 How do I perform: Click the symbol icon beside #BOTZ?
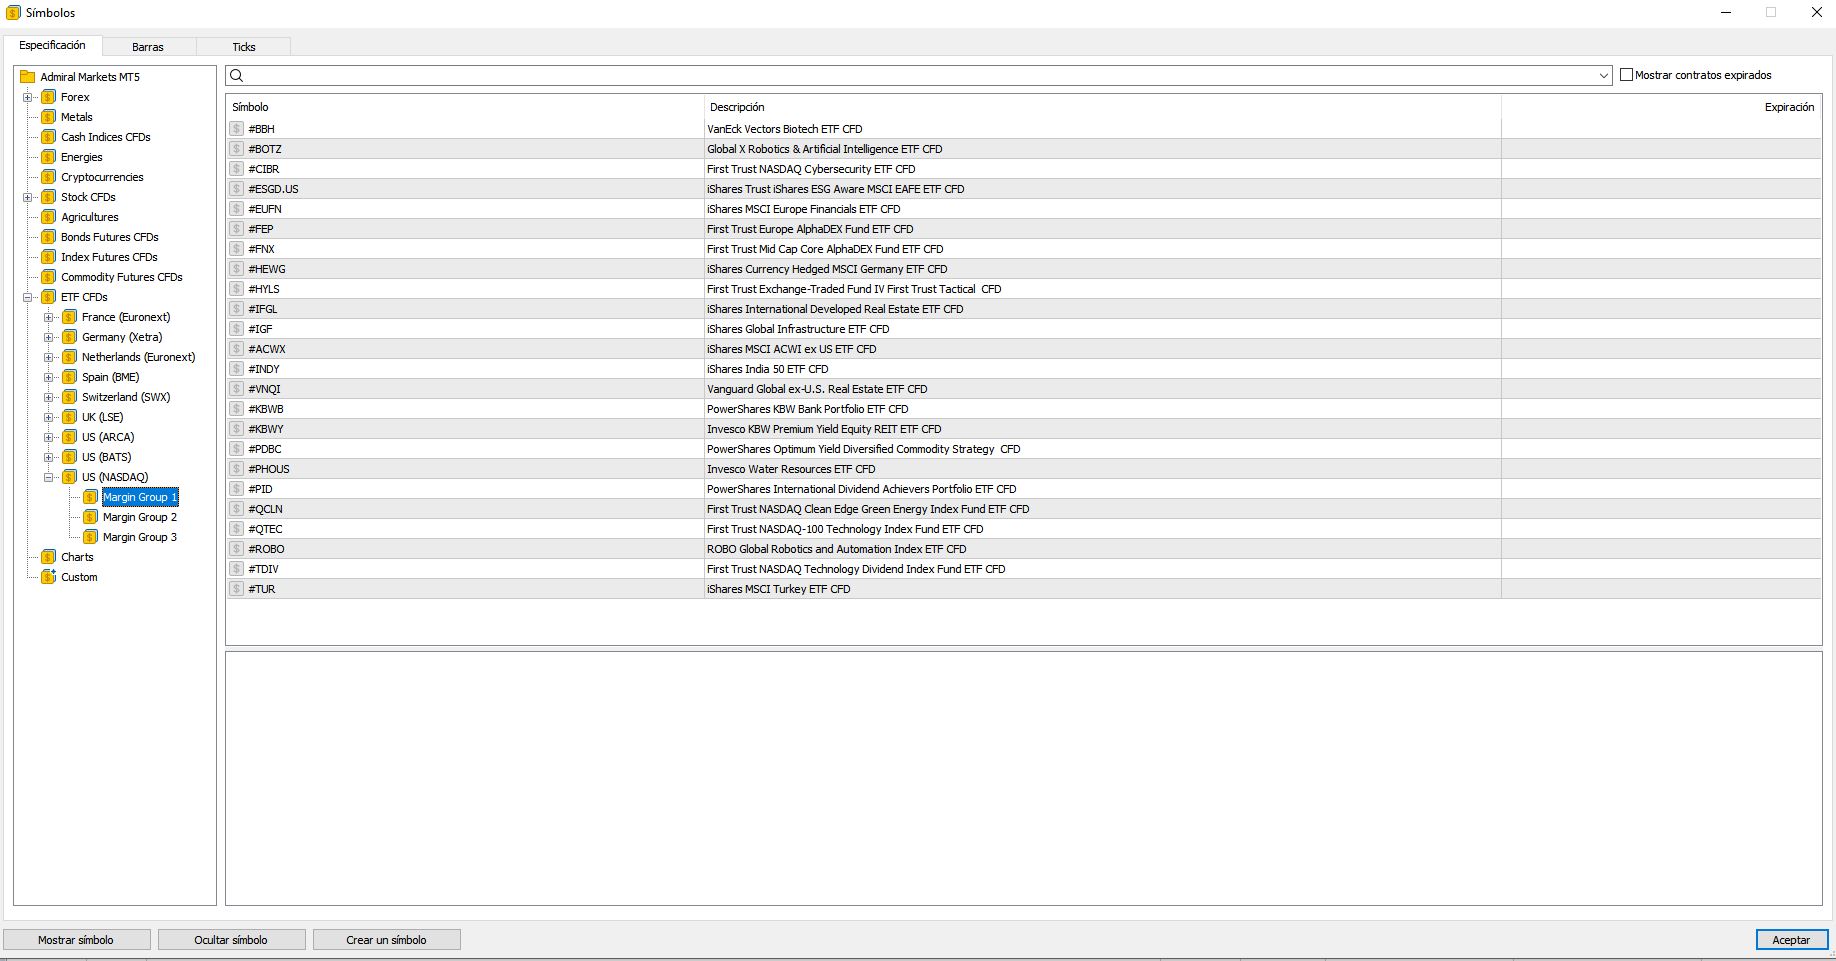(x=237, y=149)
